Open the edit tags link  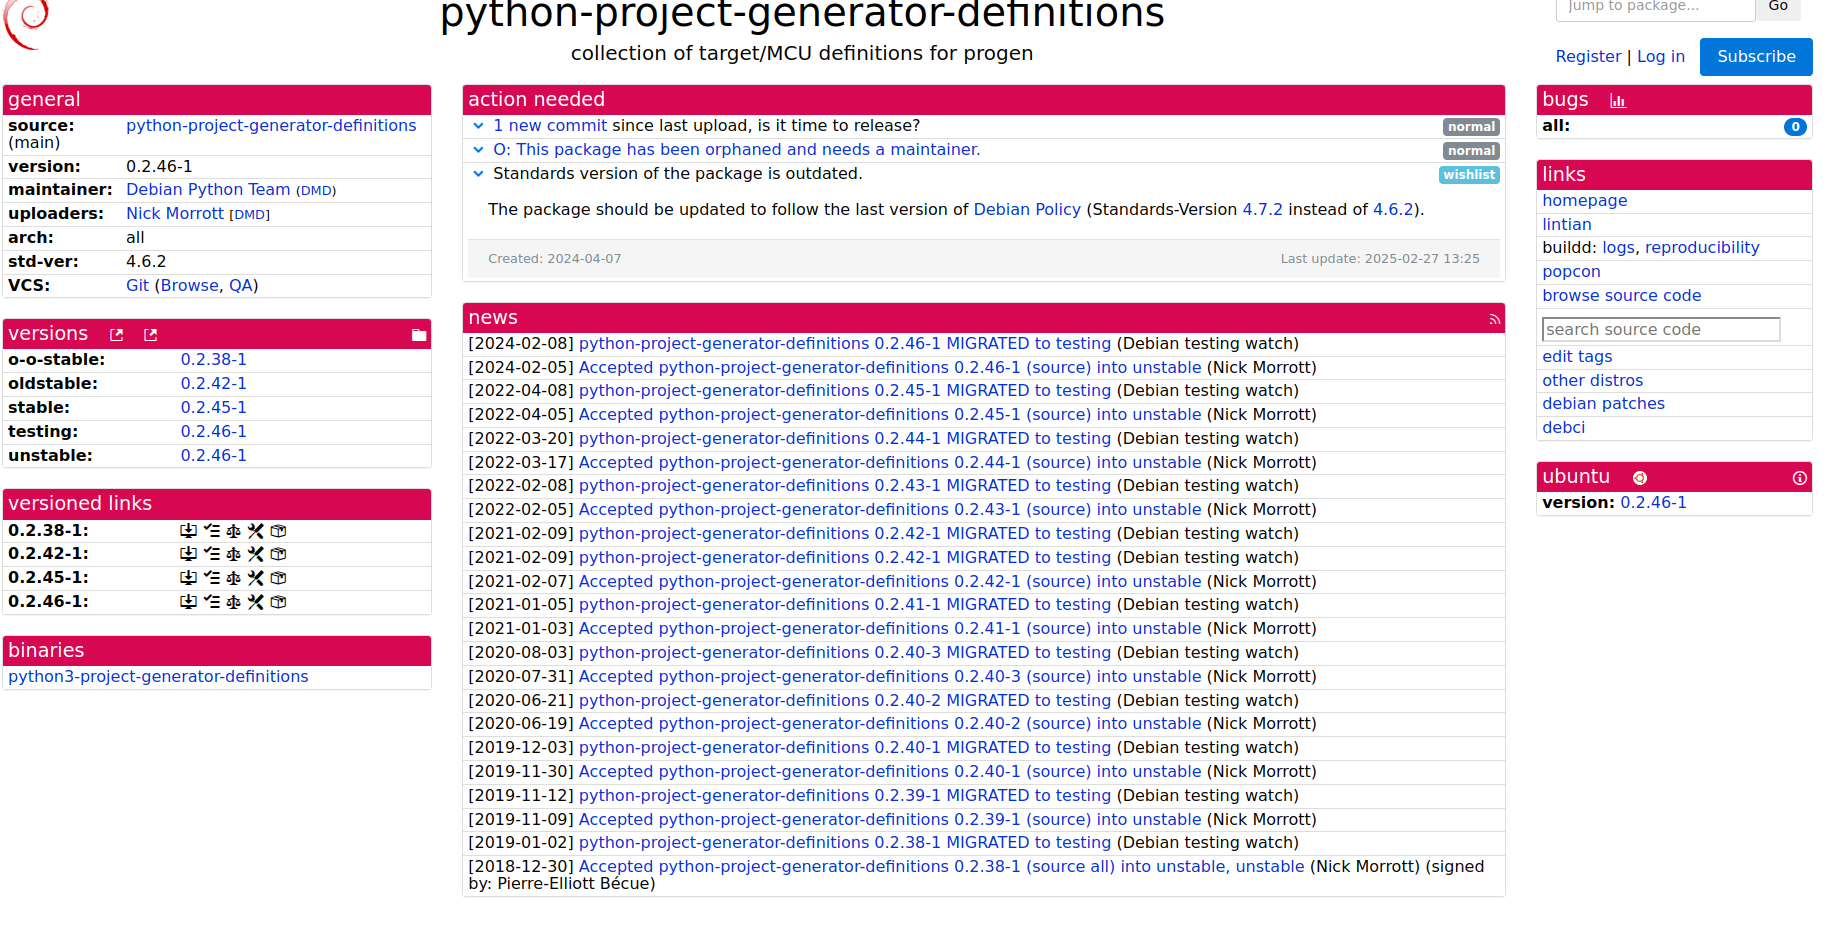(1577, 357)
